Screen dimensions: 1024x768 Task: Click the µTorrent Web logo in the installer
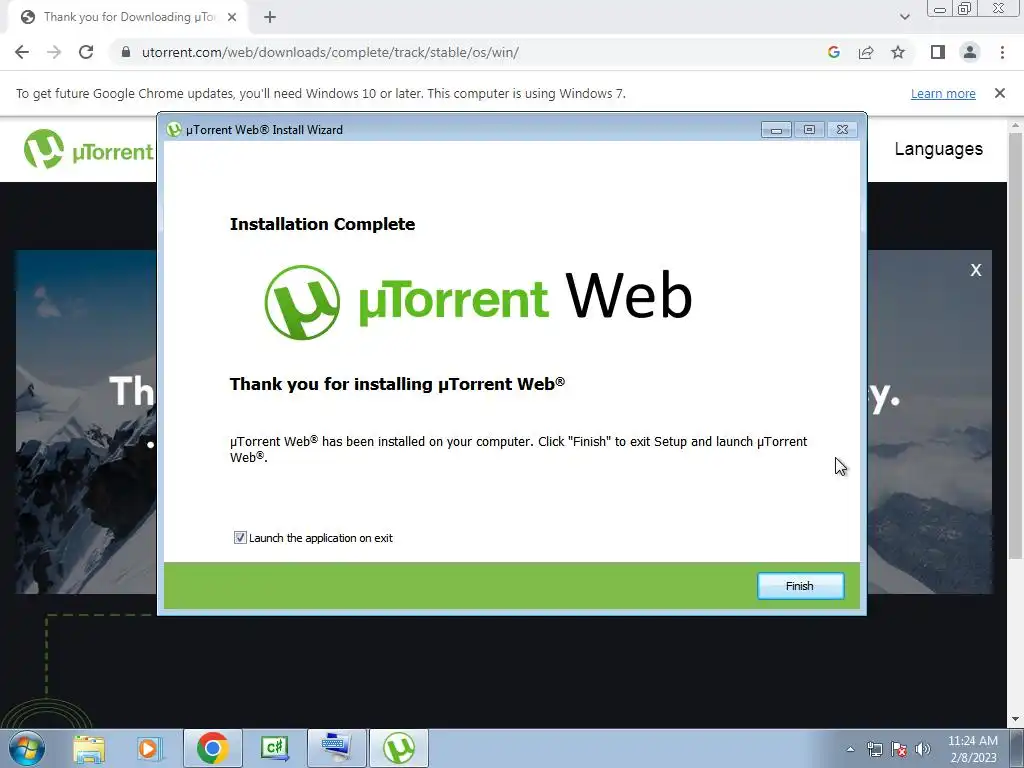(x=478, y=301)
